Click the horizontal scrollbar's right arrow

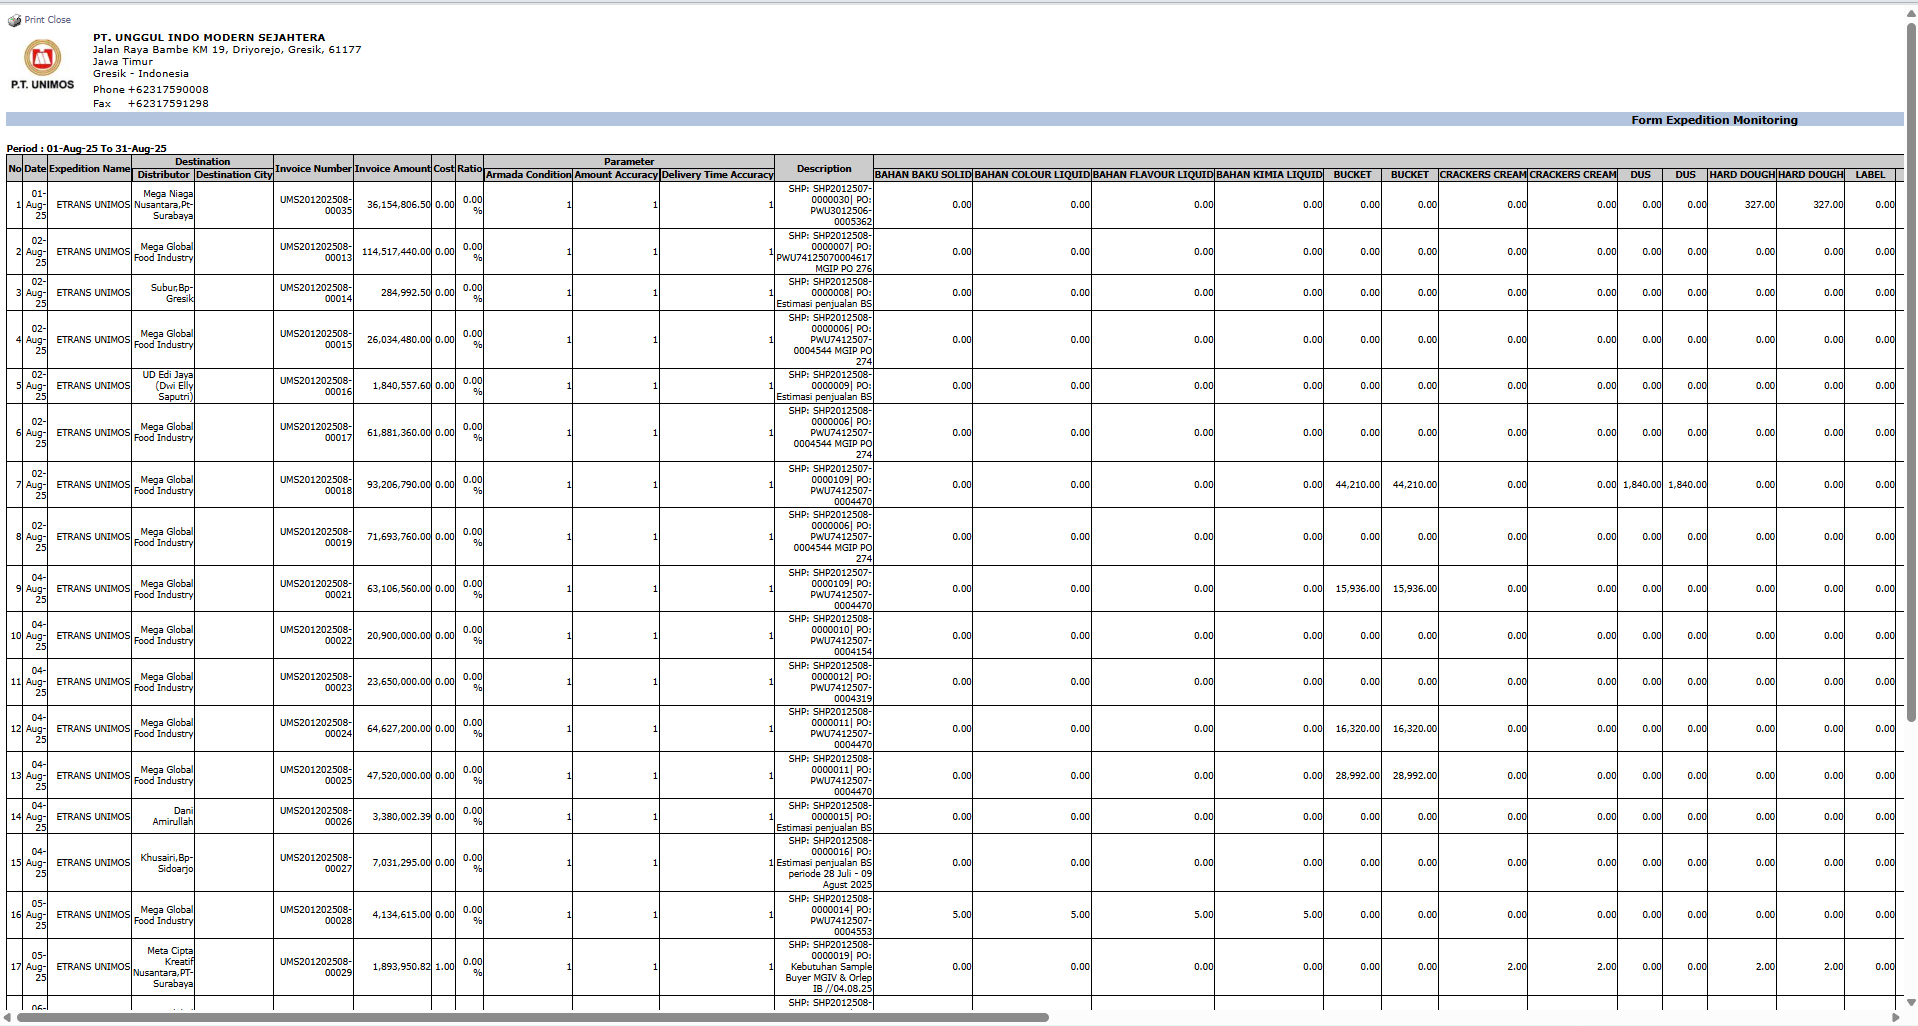point(1895,1017)
